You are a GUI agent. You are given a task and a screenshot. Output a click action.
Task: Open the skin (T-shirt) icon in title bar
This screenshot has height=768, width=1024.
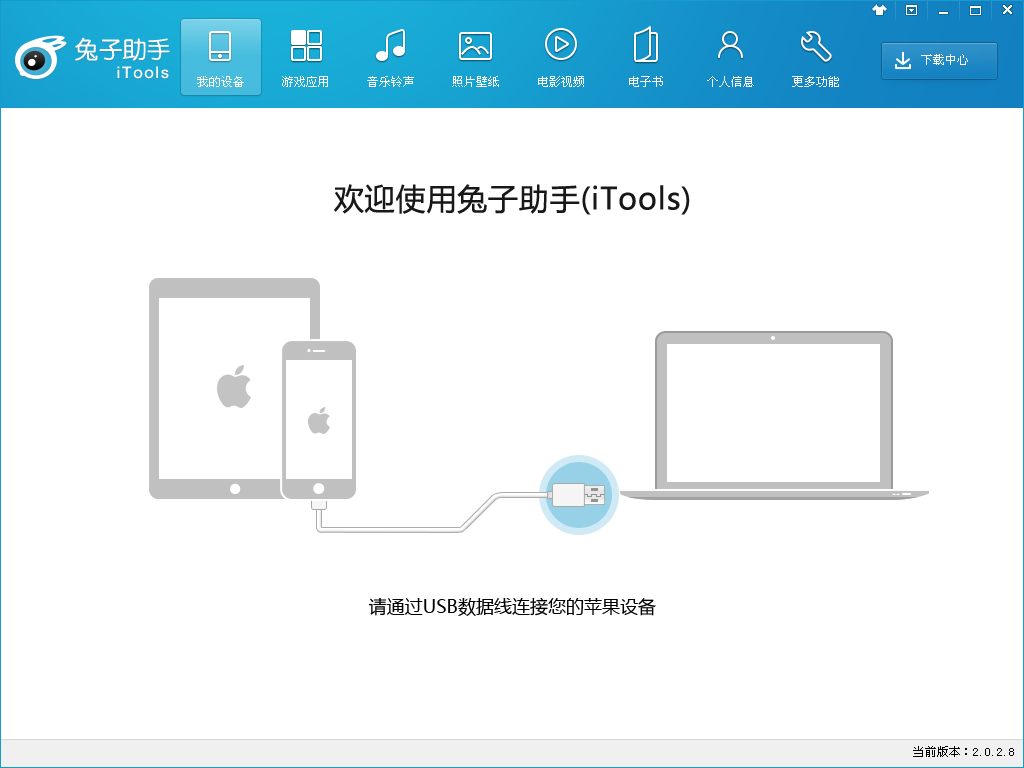point(879,10)
